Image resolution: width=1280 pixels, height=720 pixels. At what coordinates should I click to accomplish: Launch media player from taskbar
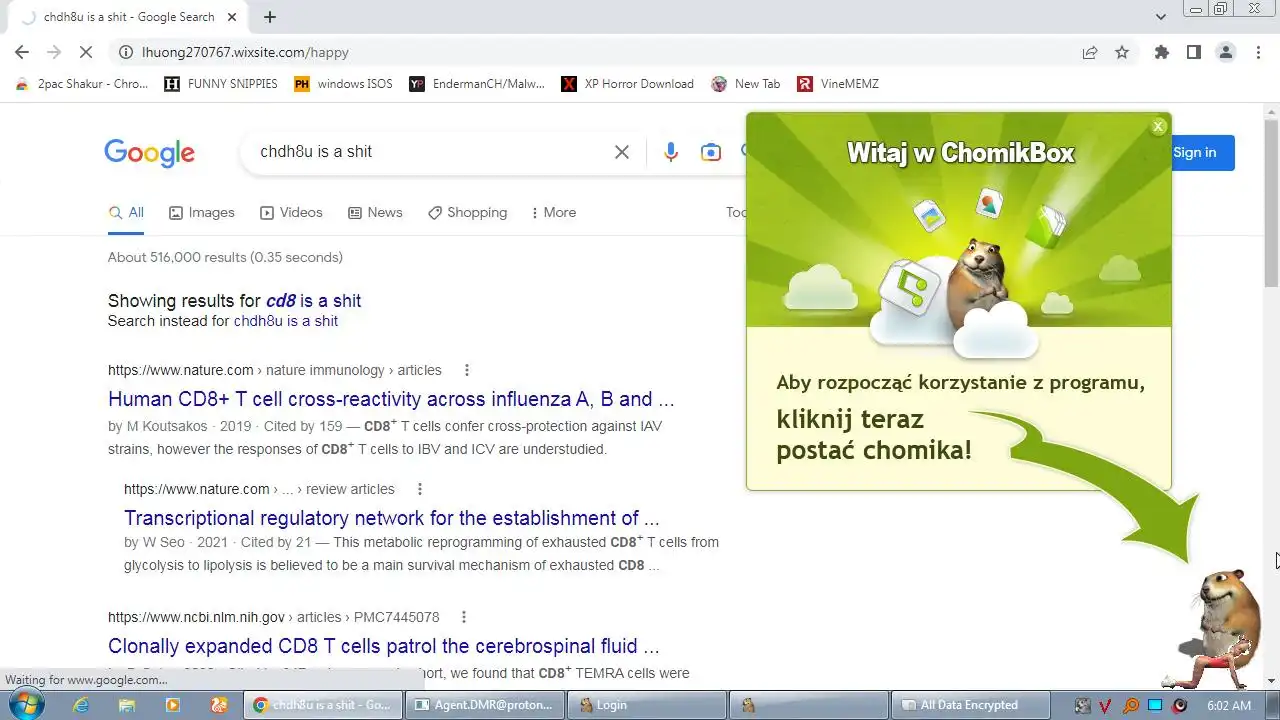tap(173, 705)
